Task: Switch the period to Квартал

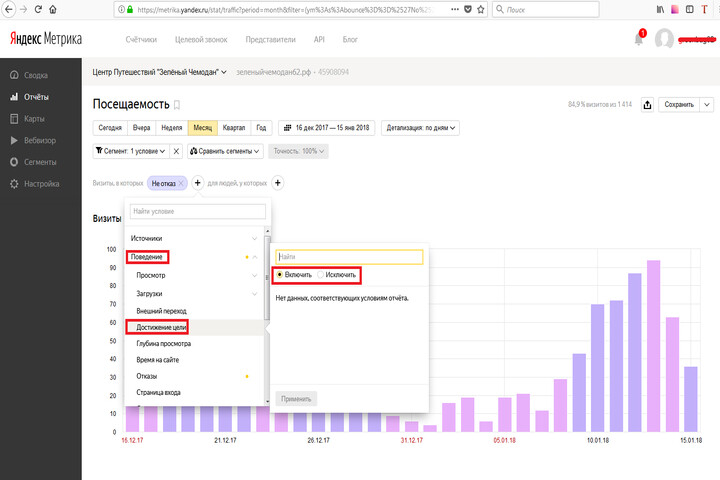Action: click(234, 128)
